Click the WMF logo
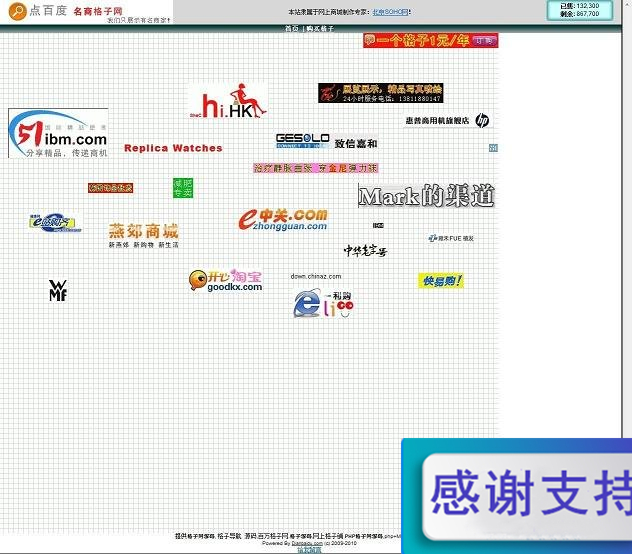632x554 pixels. click(58, 290)
